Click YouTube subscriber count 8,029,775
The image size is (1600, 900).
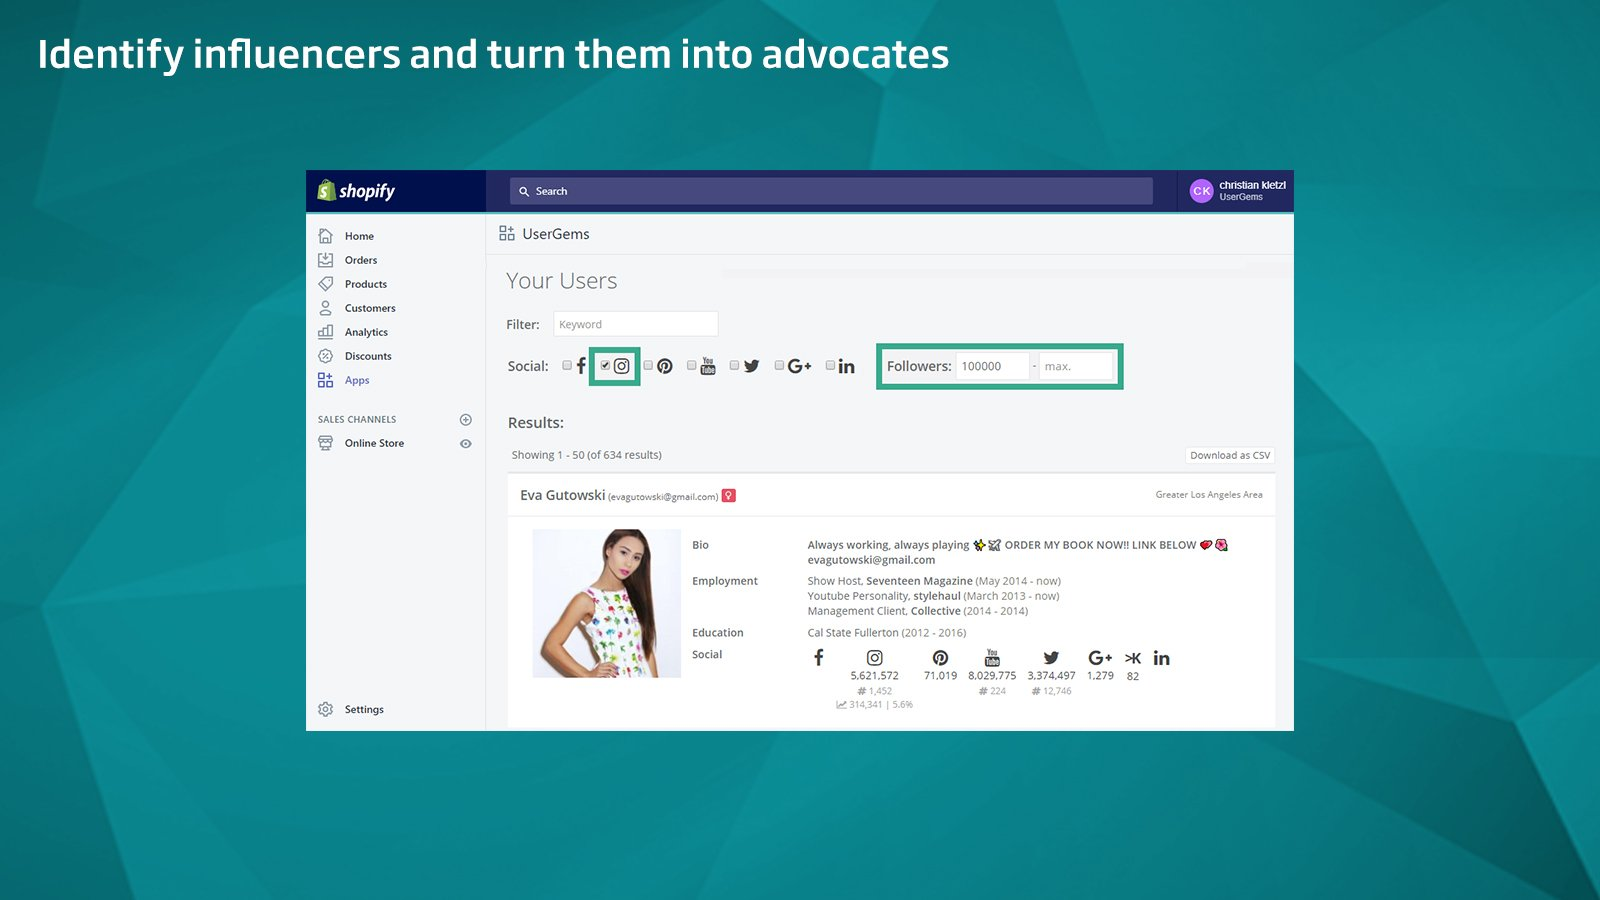992,676
